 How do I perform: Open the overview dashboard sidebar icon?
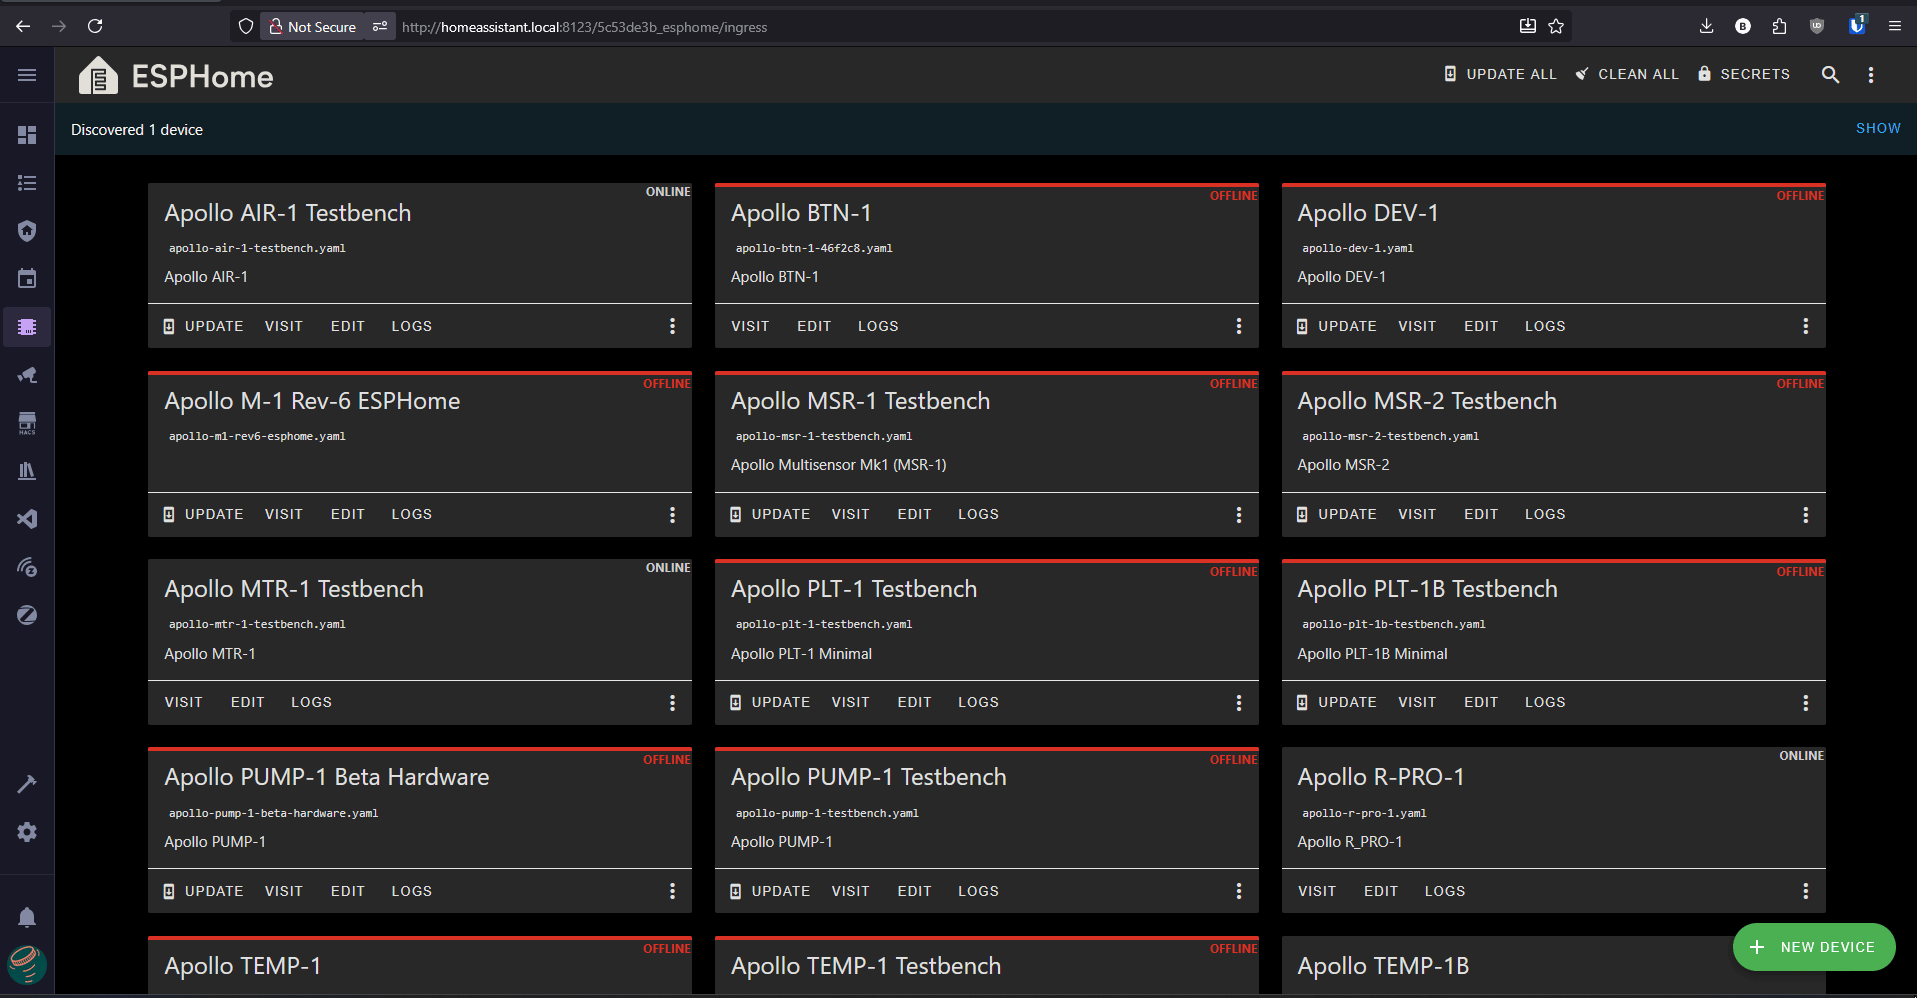pyautogui.click(x=27, y=135)
